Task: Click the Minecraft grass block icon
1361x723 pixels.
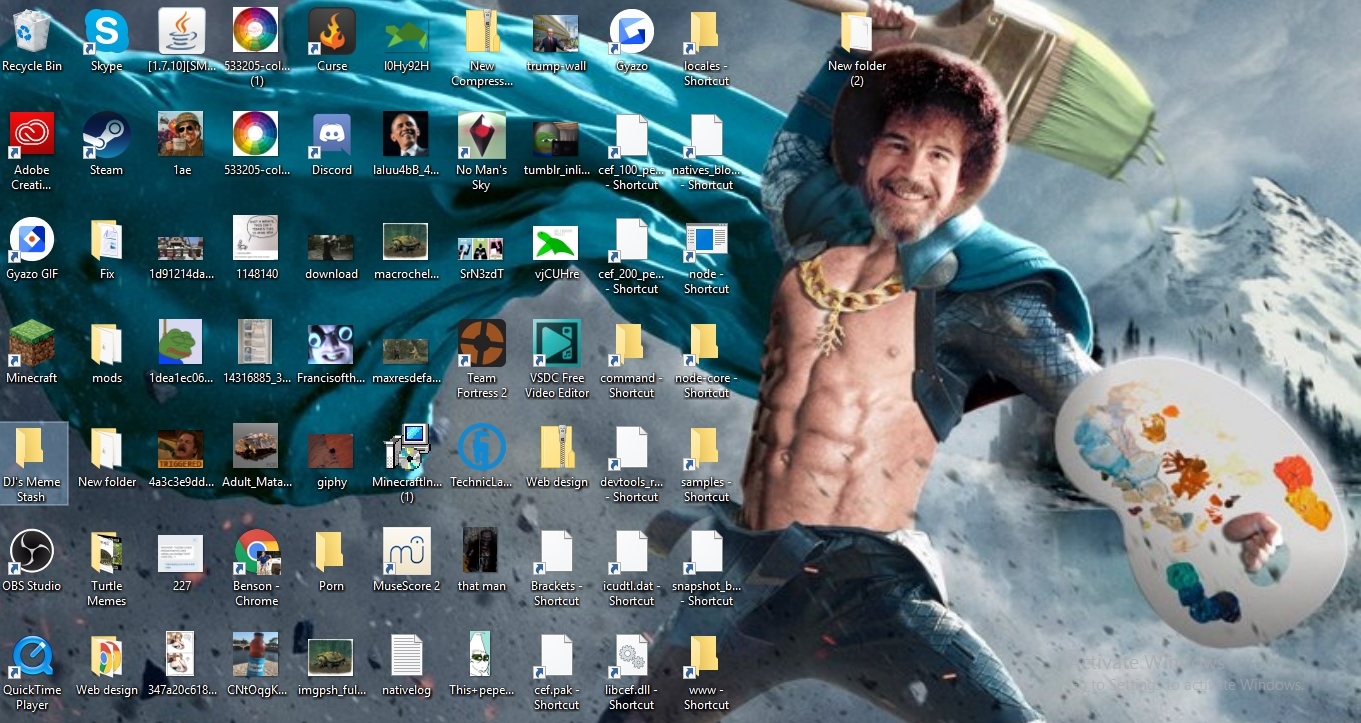Action: [32, 344]
